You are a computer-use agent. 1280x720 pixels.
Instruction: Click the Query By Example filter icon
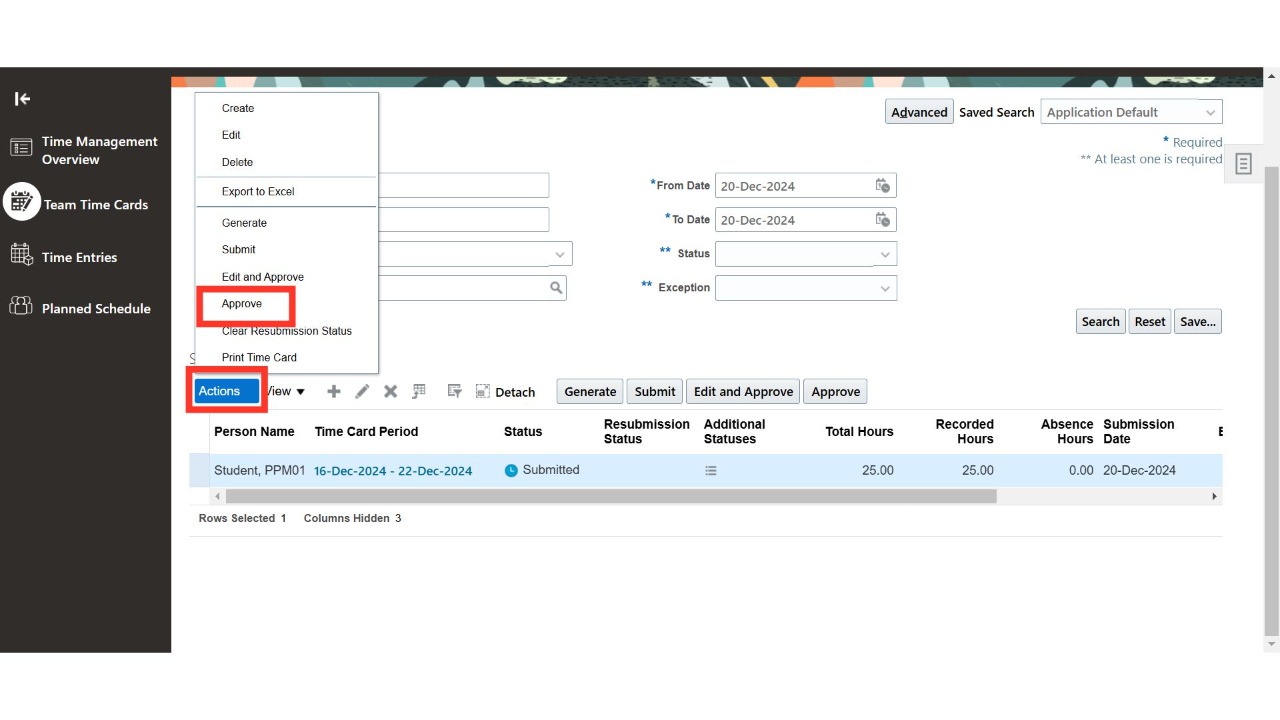(454, 392)
